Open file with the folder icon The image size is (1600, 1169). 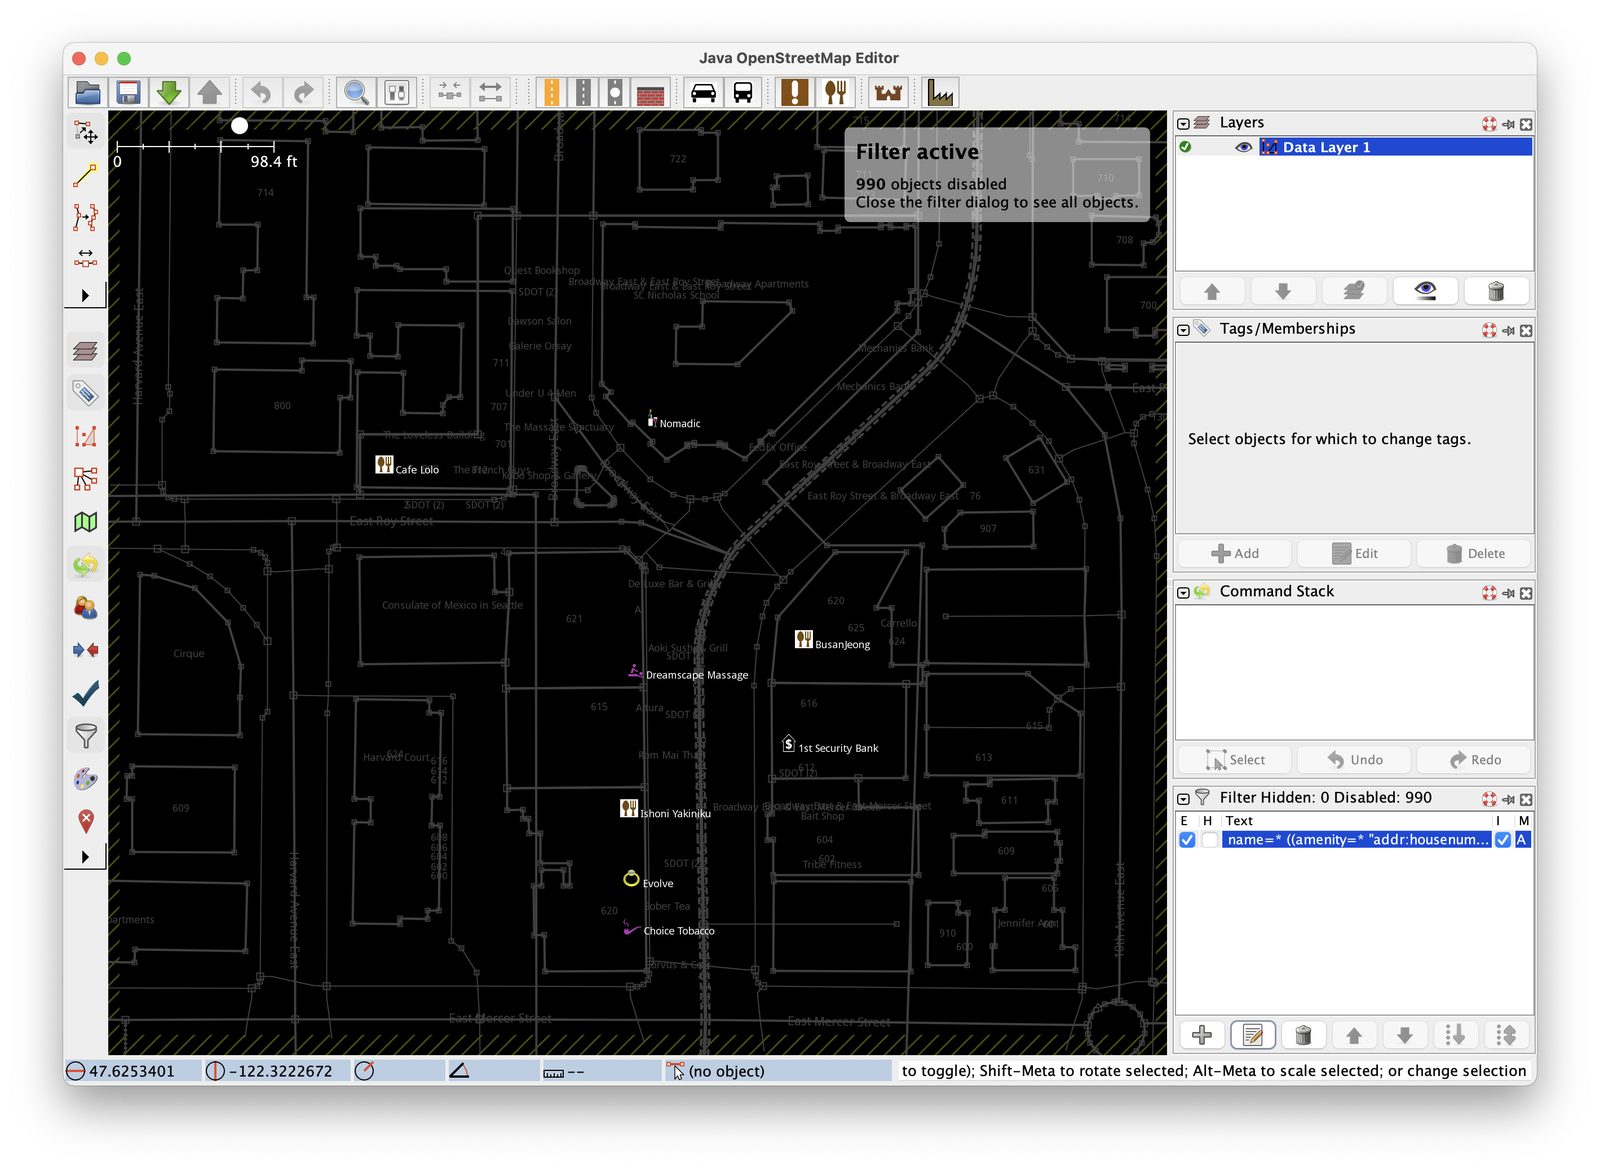[88, 93]
